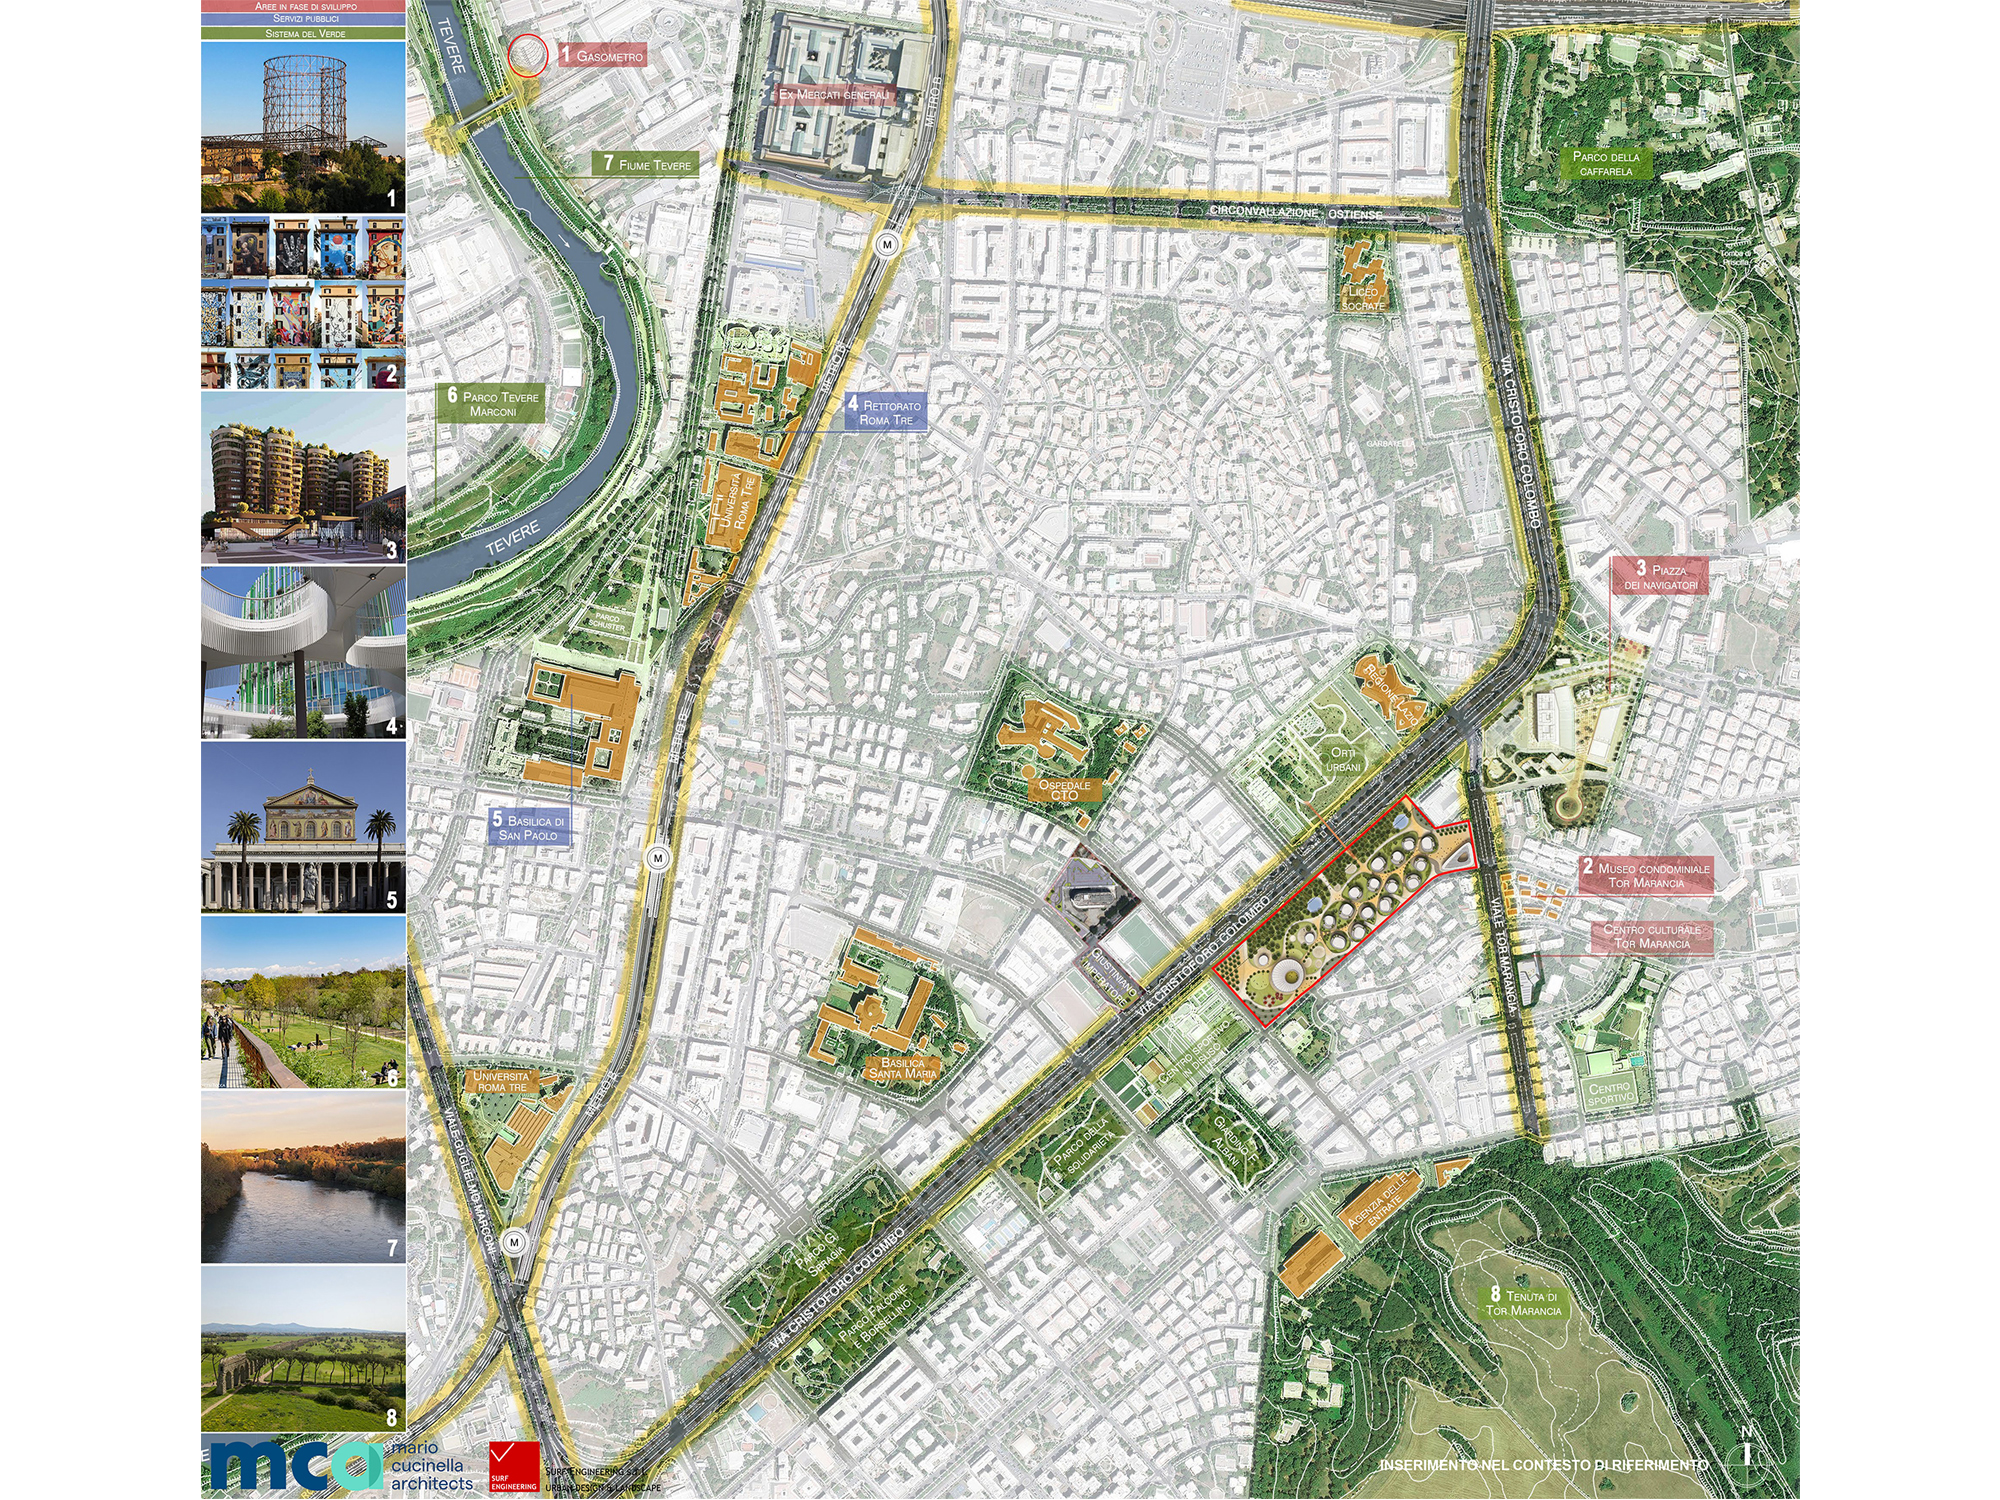Screen dimensions: 2000x1500
Task: Click the 'Parco Falcone e Borsellino' label
Action: coord(875,1313)
